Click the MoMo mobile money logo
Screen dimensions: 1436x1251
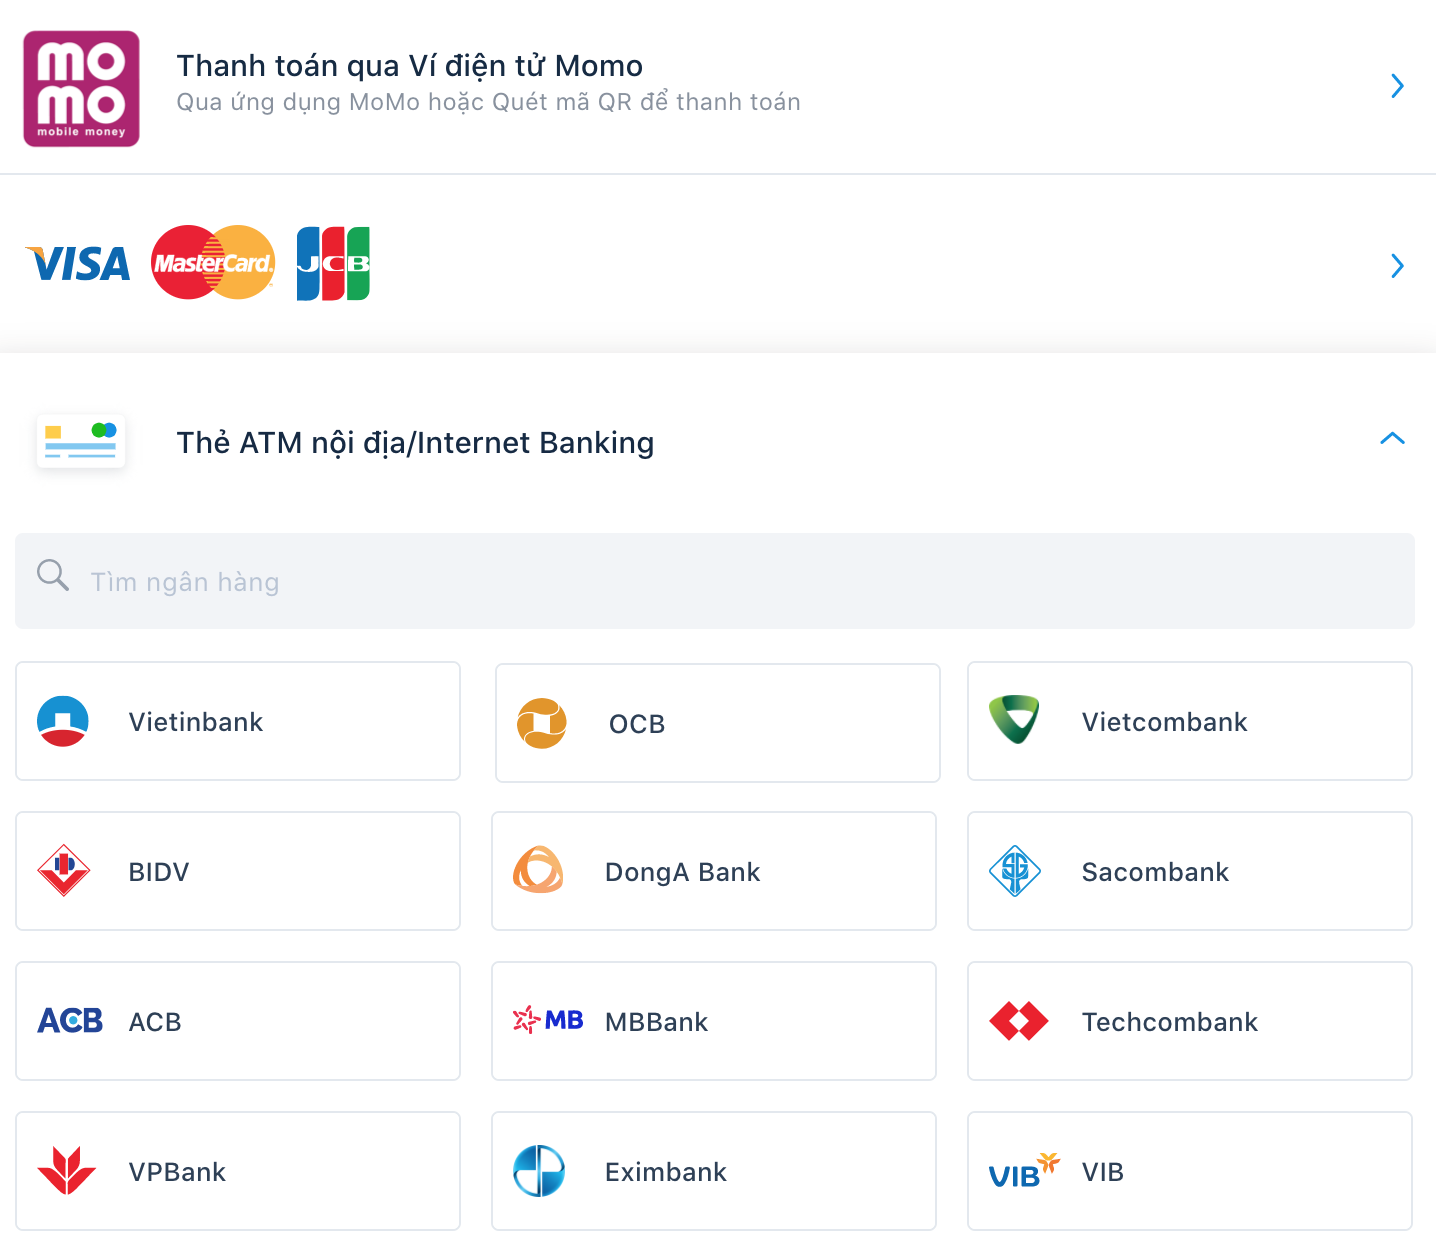click(x=81, y=89)
